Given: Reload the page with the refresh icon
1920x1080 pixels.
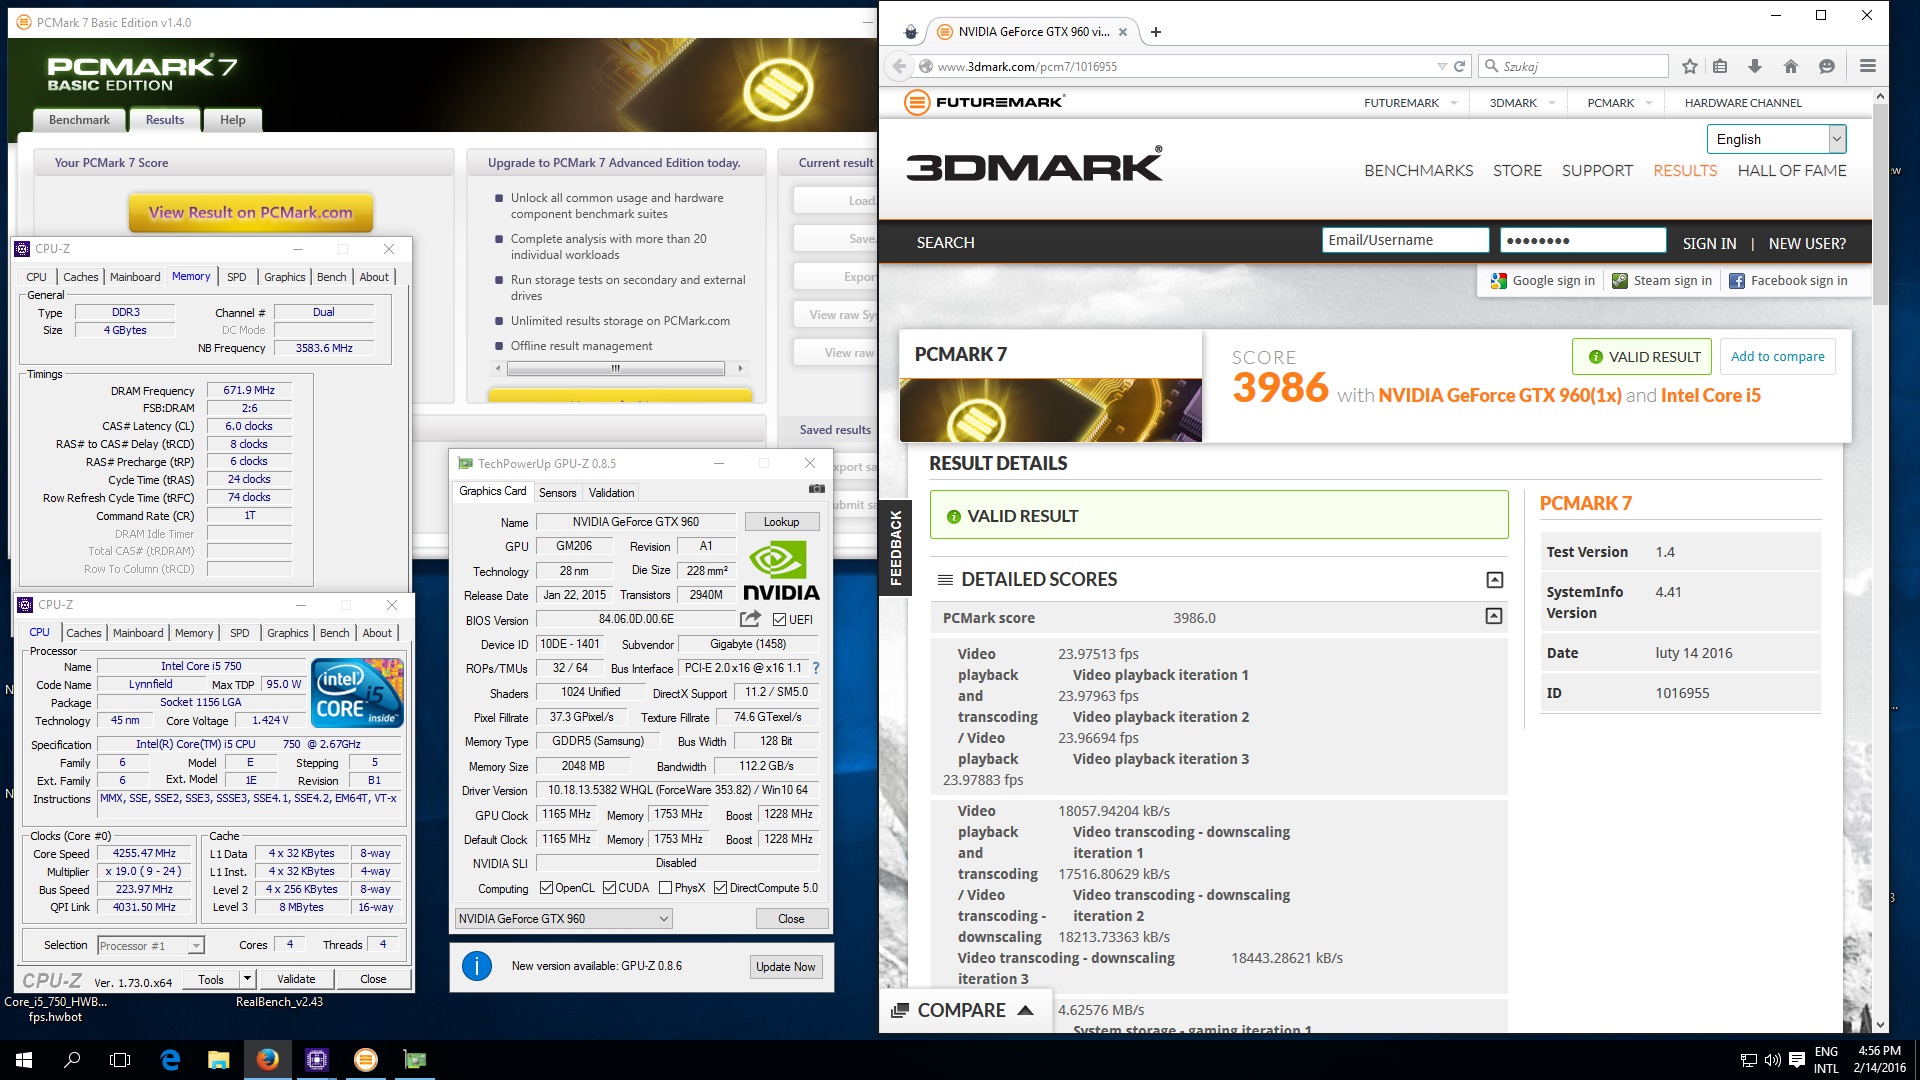Looking at the screenshot, I should (1459, 66).
